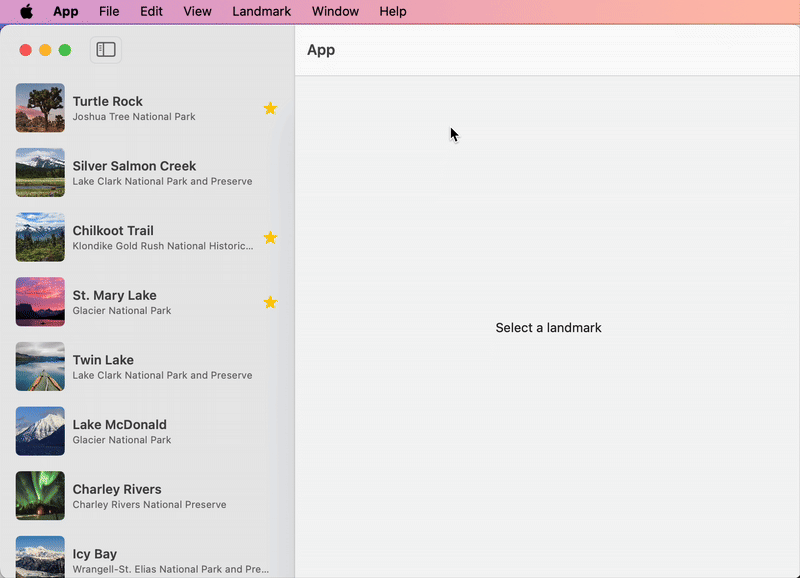Open the Edit menu
The image size is (800, 578).
tap(151, 12)
